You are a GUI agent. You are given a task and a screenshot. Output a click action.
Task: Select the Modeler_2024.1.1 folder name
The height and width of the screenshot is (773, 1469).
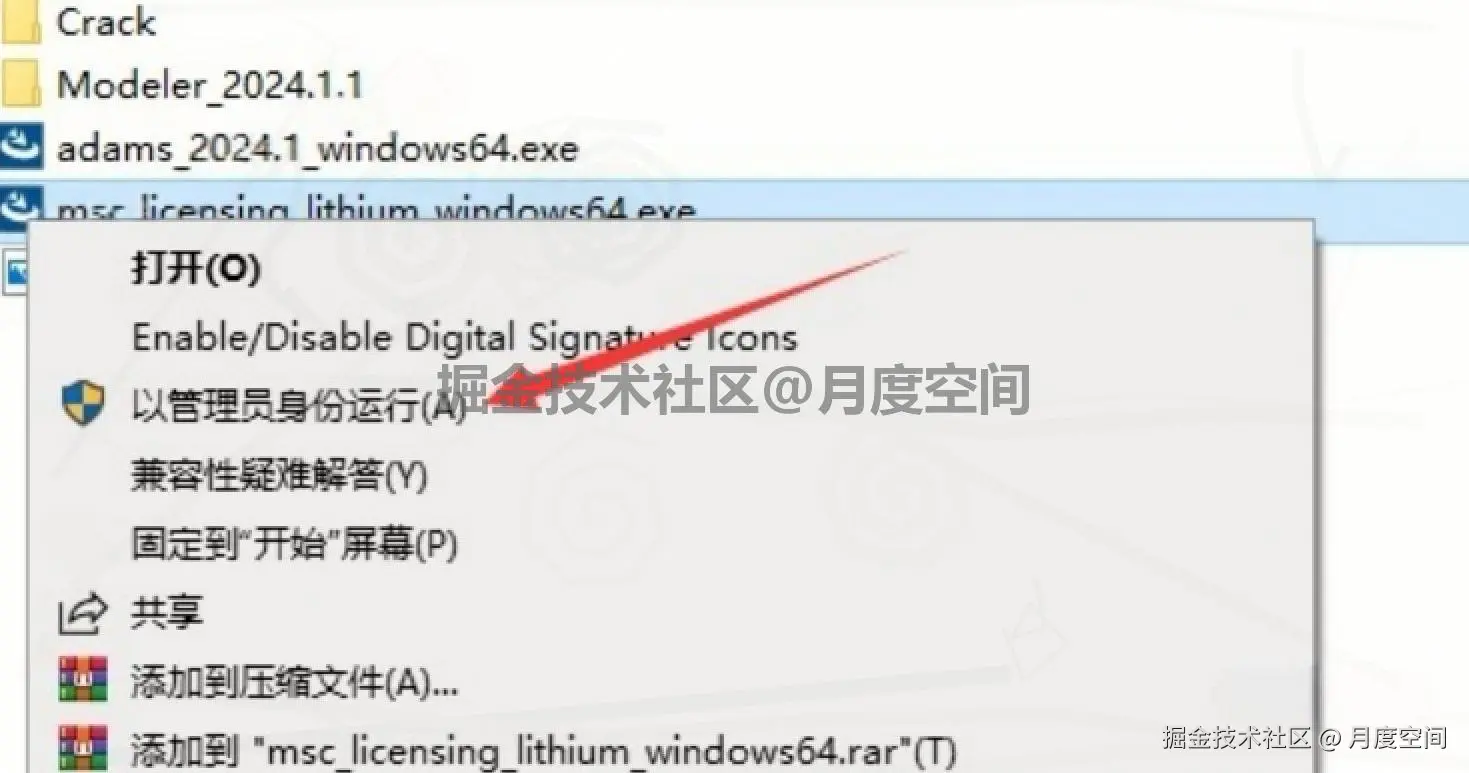click(210, 85)
